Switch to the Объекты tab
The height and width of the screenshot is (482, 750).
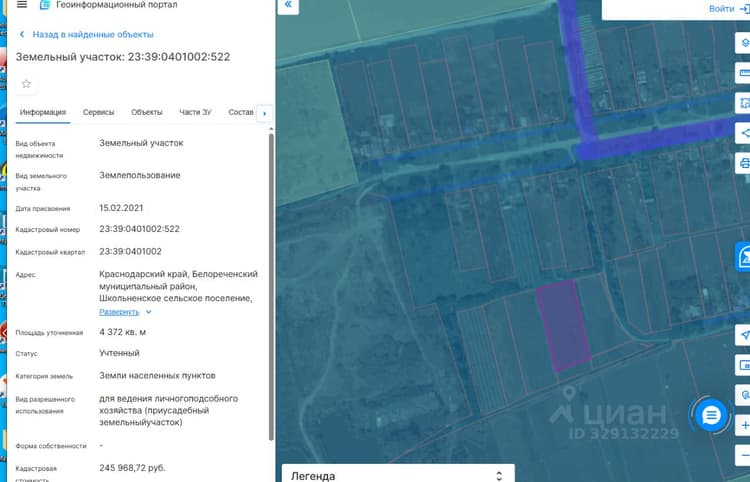pyautogui.click(x=147, y=112)
